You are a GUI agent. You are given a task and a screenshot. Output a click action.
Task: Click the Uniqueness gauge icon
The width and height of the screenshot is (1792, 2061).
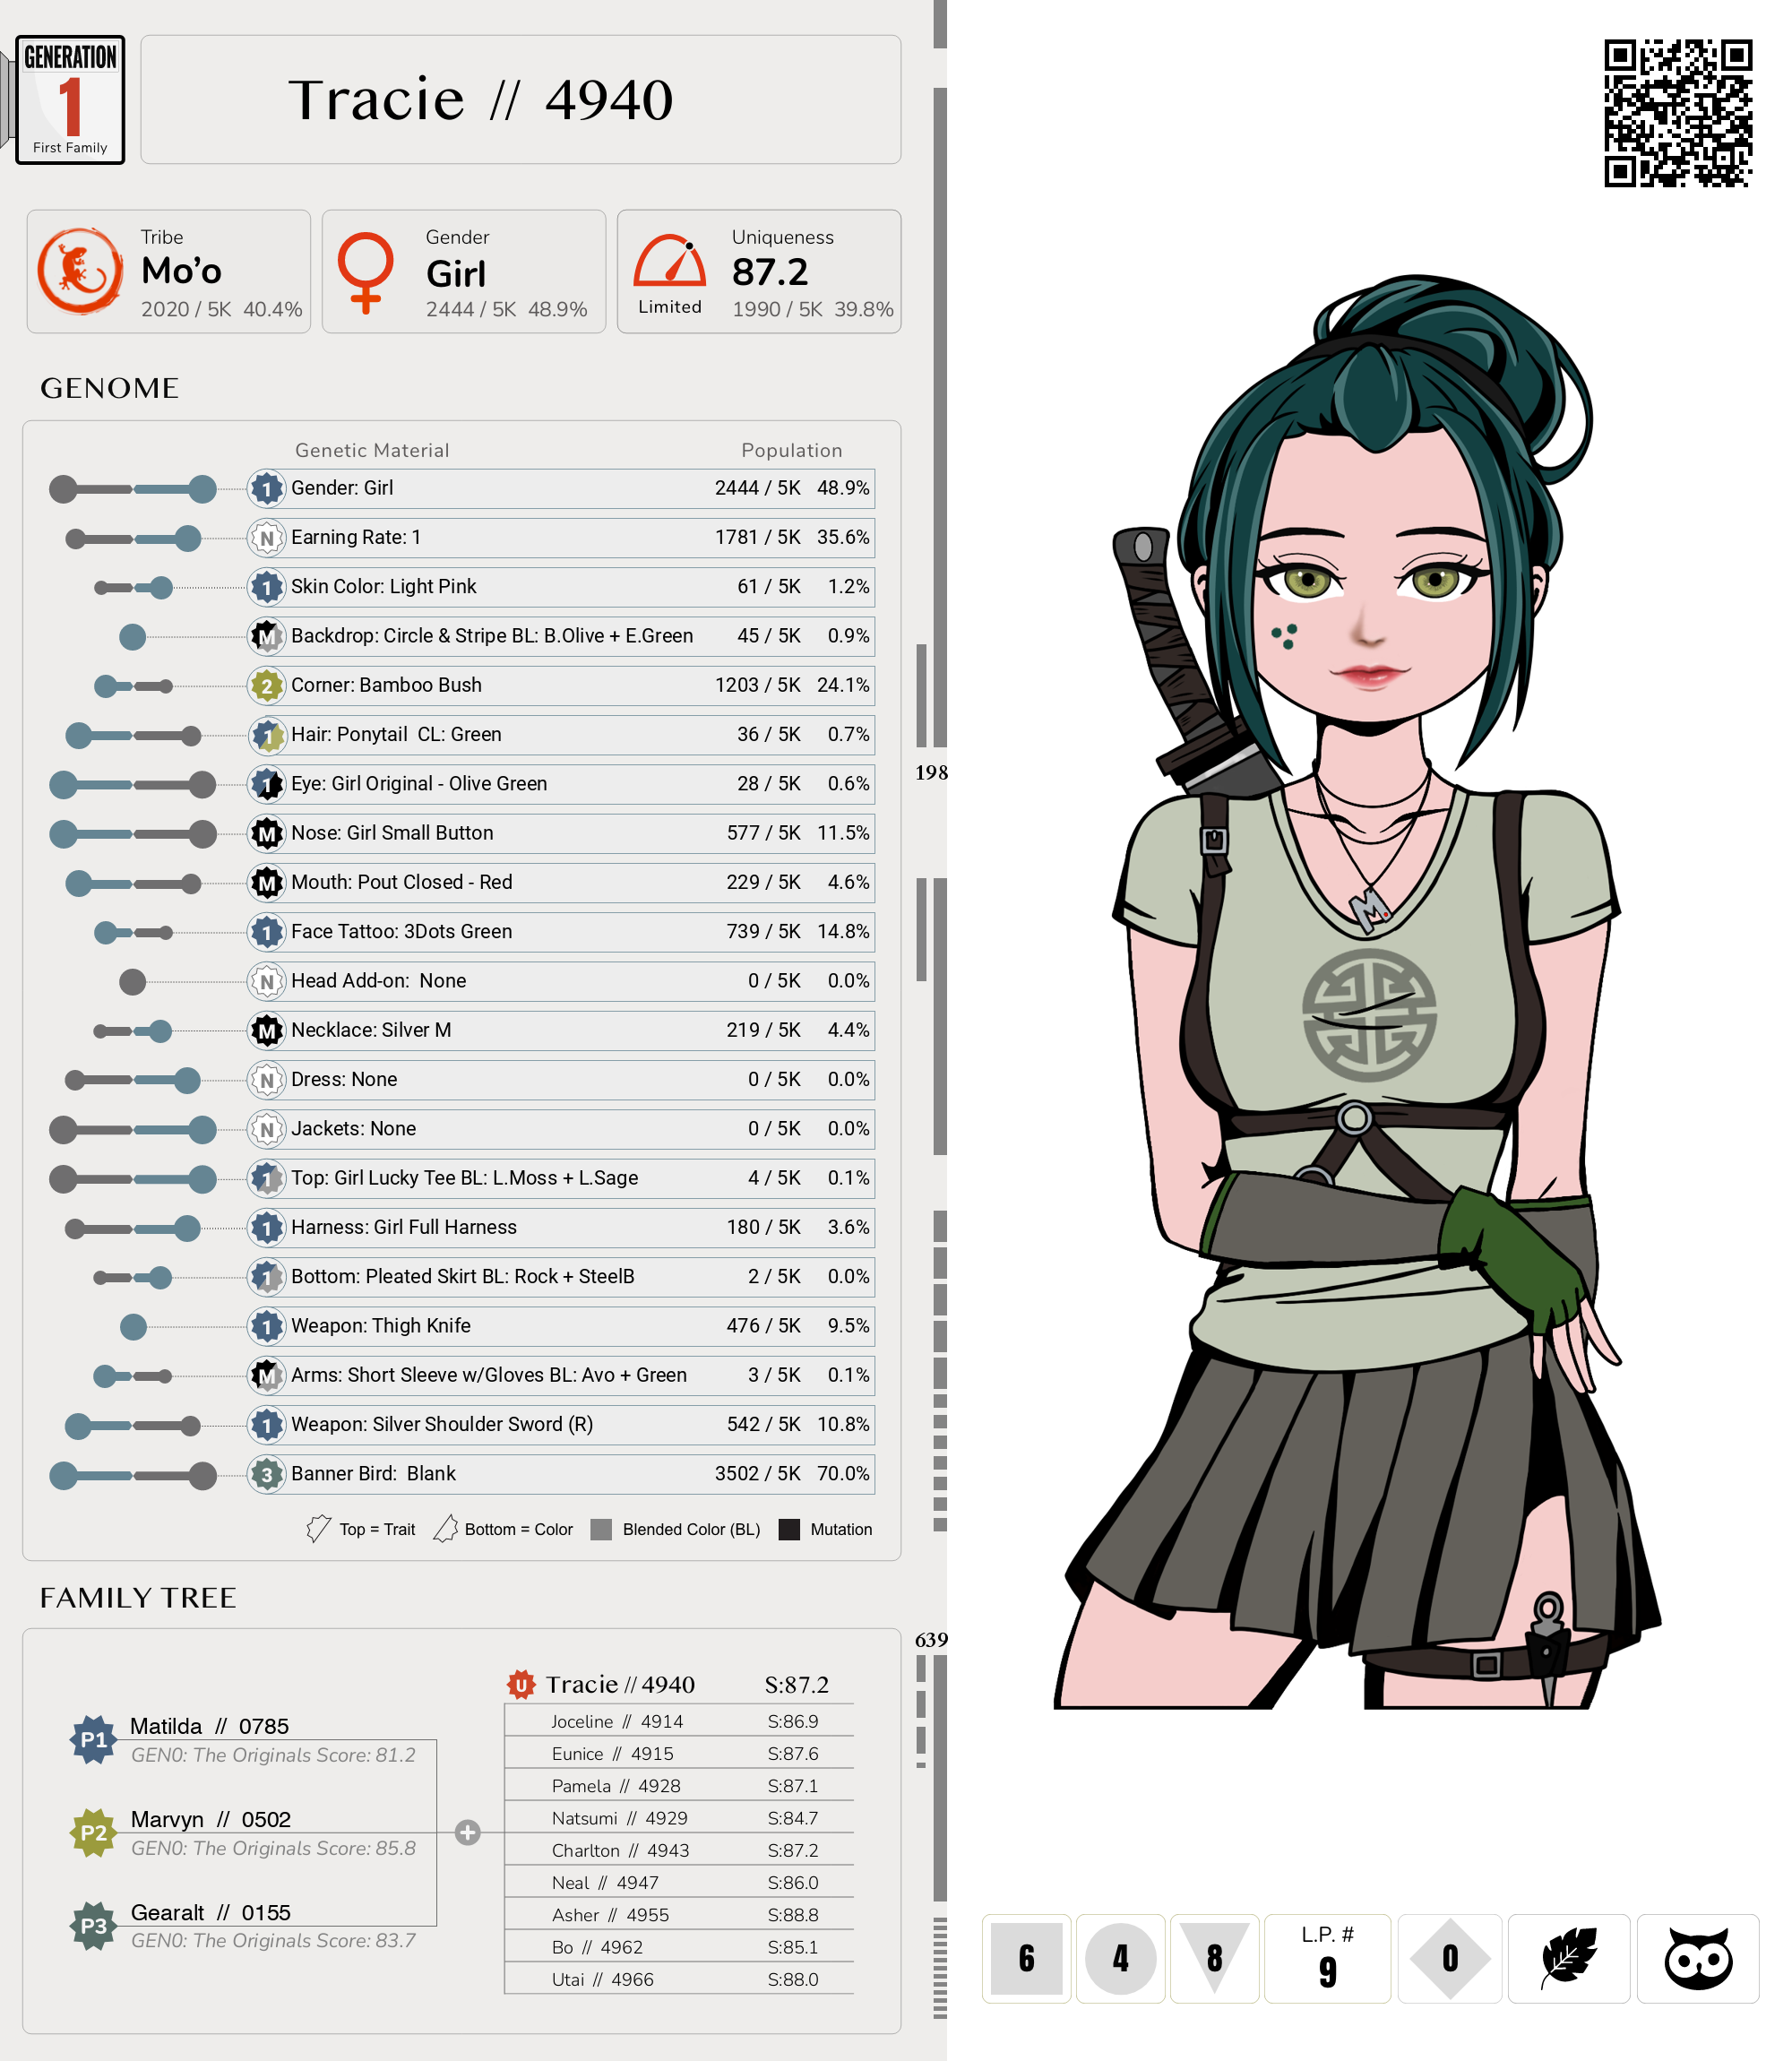670,262
